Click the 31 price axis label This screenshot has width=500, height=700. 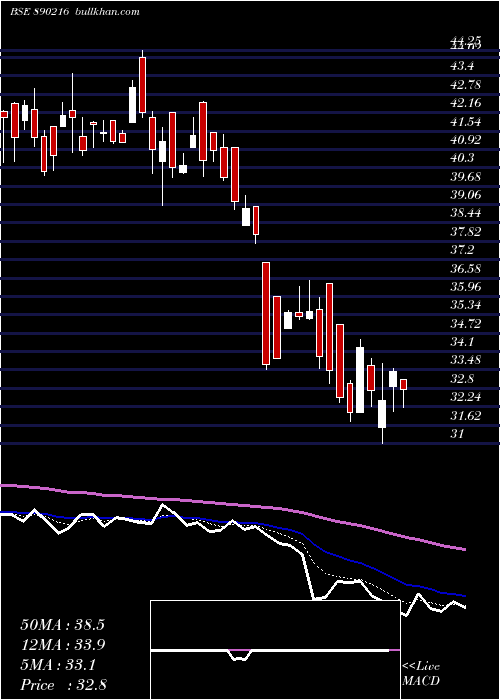[x=458, y=433]
